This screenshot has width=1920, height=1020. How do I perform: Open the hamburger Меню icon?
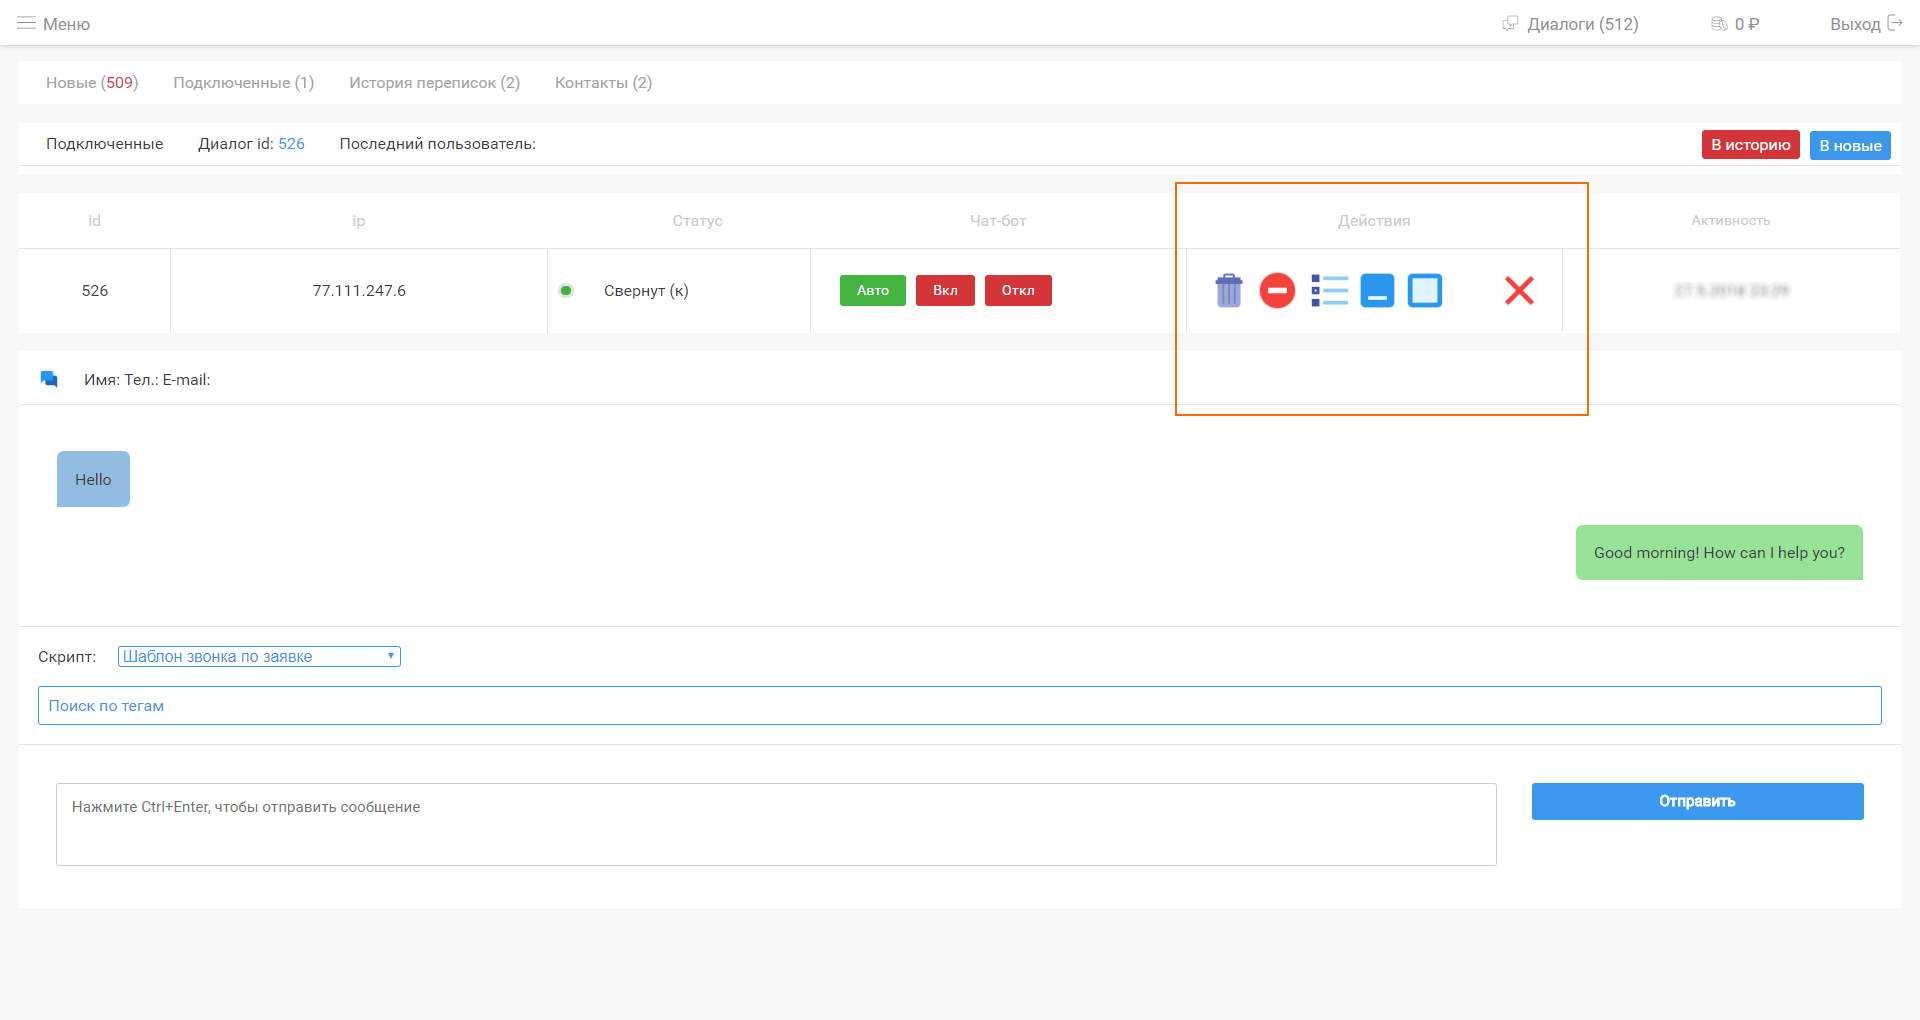26,23
